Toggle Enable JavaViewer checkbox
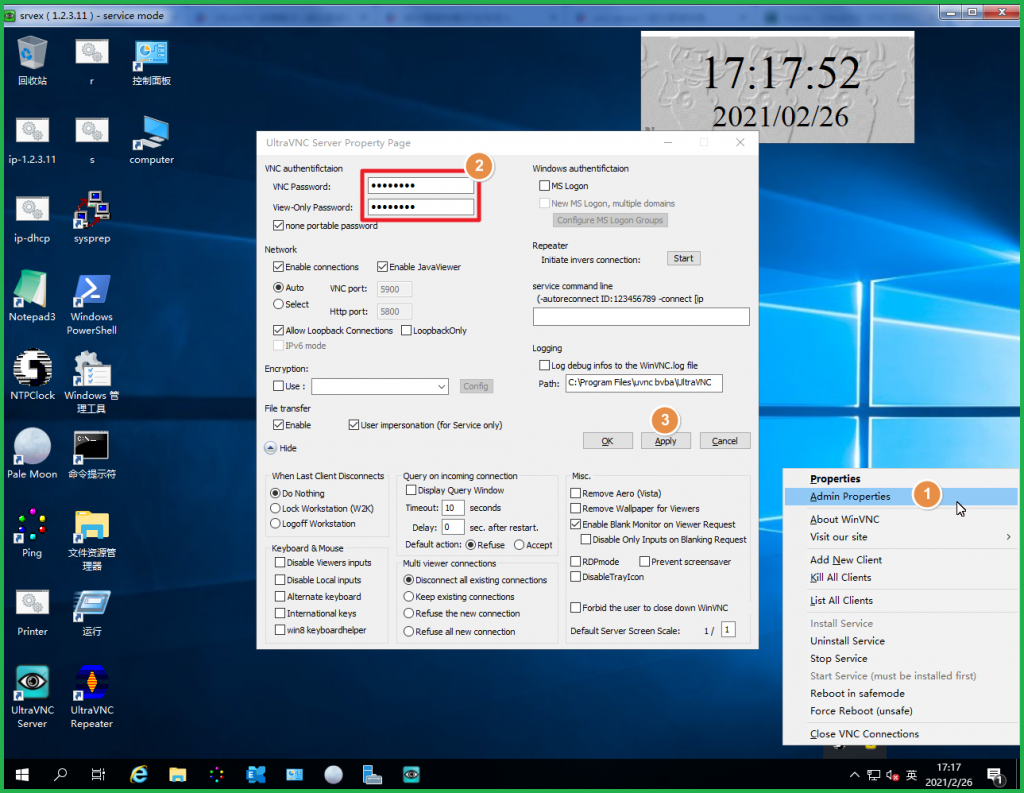The image size is (1024, 793). point(382,267)
